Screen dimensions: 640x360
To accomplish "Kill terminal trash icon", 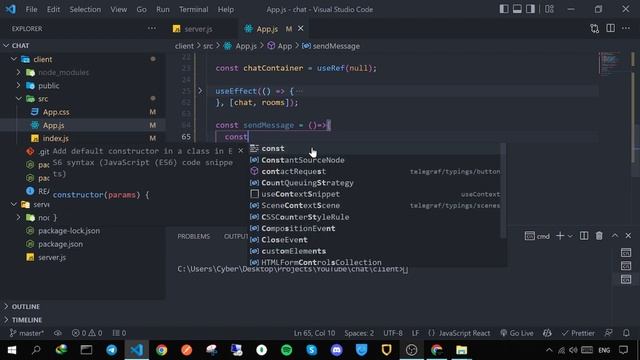I will tap(599, 236).
